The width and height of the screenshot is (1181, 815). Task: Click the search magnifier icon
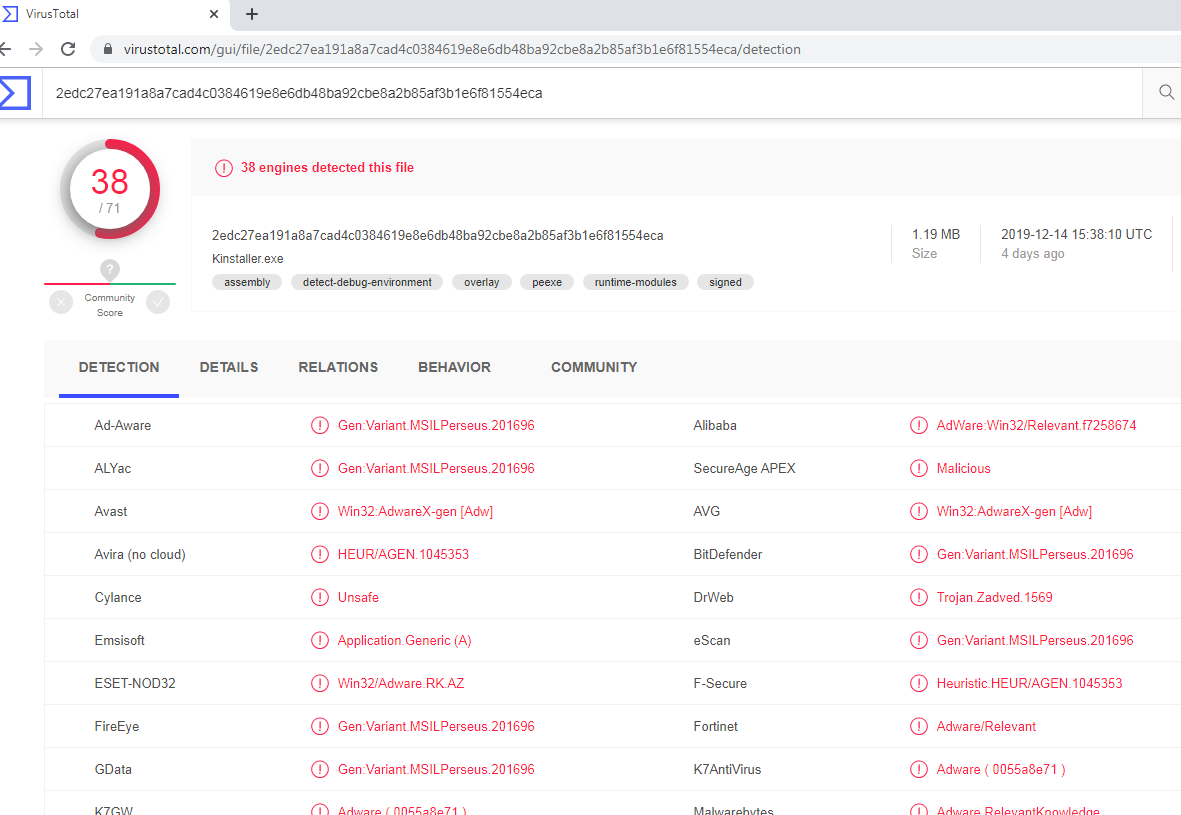[x=1166, y=93]
